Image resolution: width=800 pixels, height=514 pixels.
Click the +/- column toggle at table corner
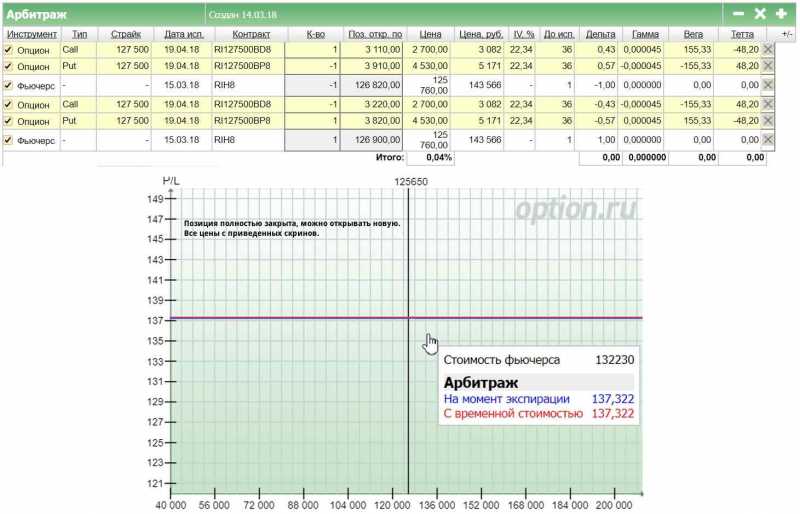787,34
